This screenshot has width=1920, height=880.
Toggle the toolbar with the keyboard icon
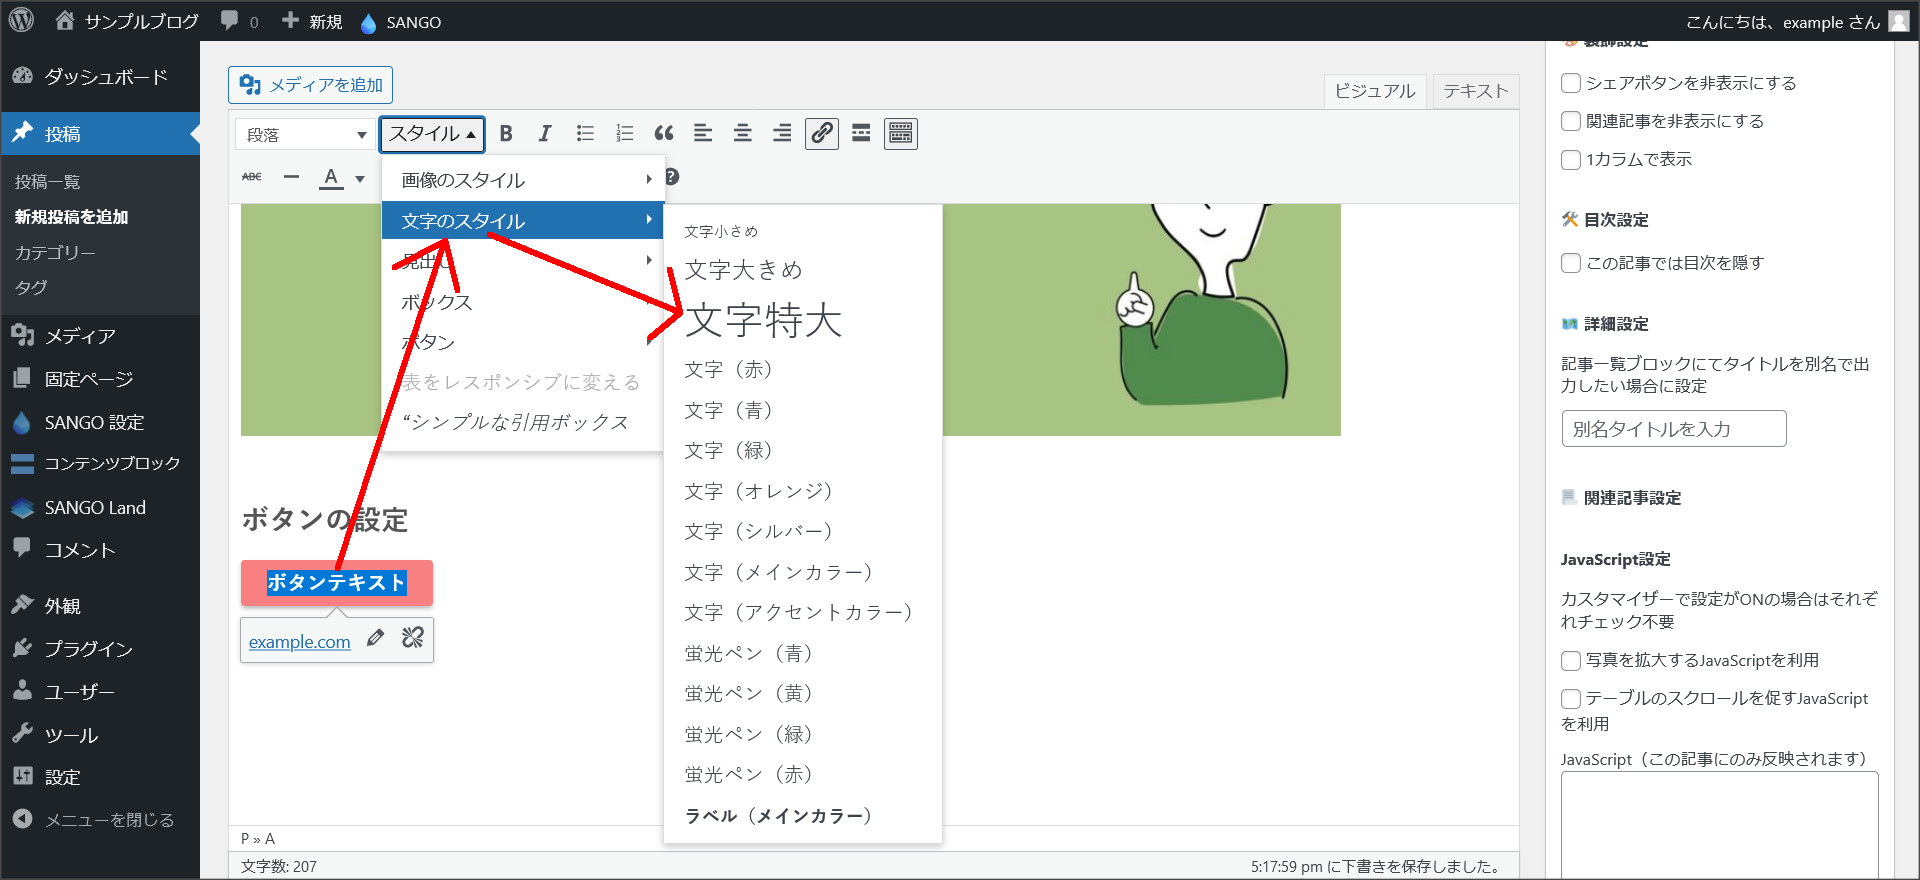pyautogui.click(x=900, y=134)
